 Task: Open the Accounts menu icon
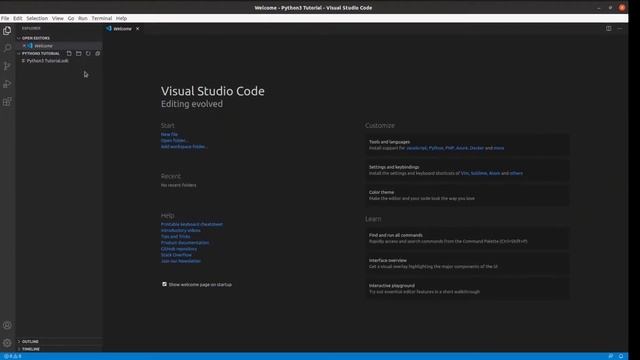pyautogui.click(x=7, y=325)
